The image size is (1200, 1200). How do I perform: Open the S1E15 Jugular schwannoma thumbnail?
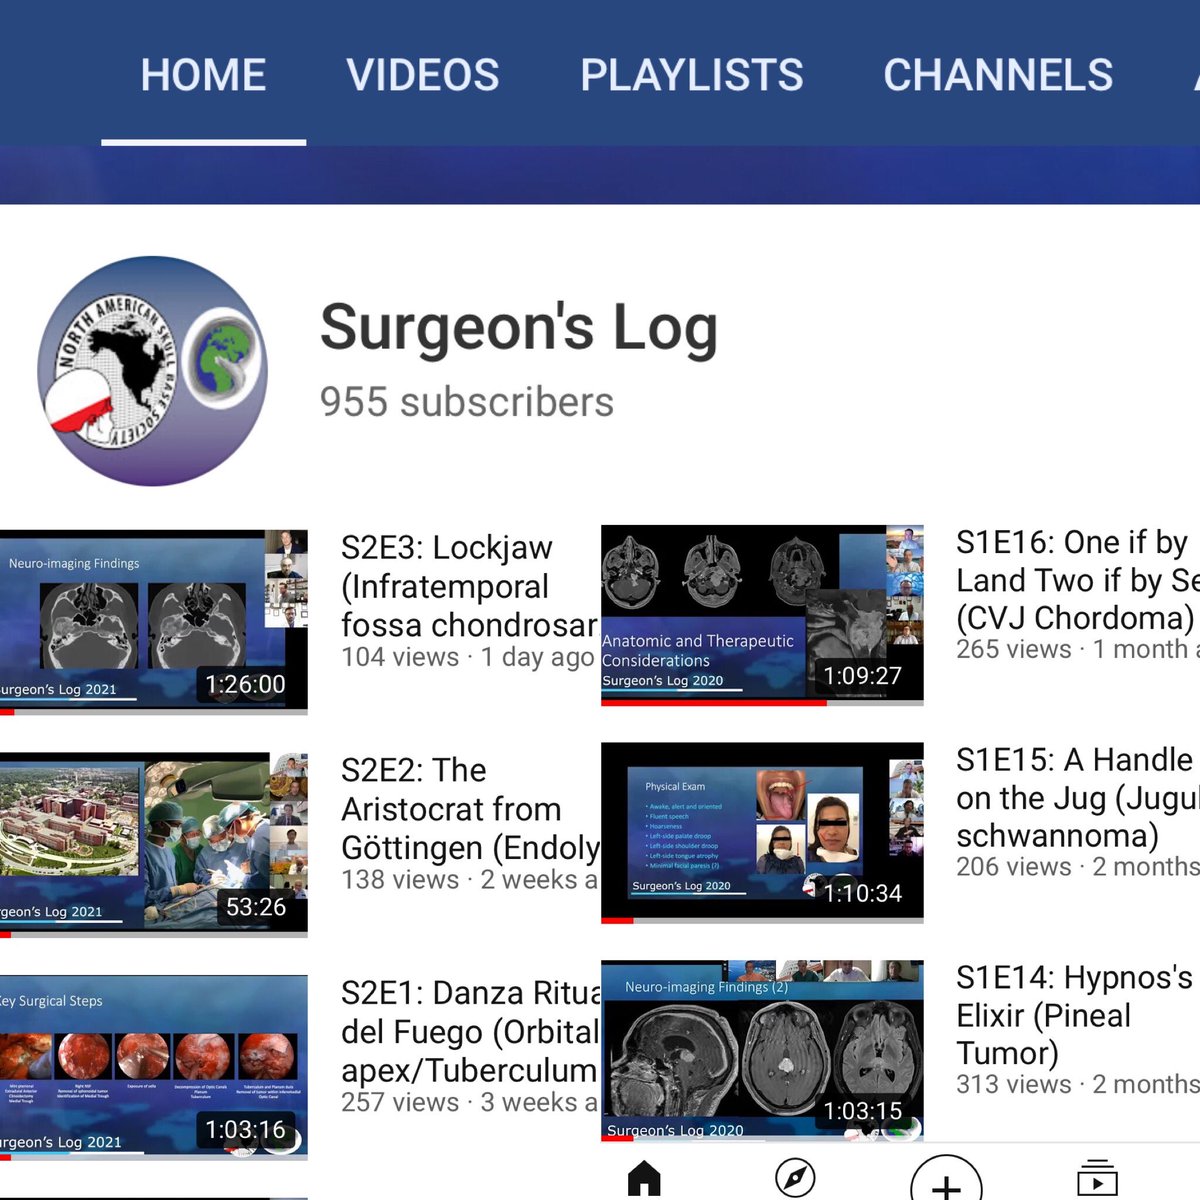(762, 832)
